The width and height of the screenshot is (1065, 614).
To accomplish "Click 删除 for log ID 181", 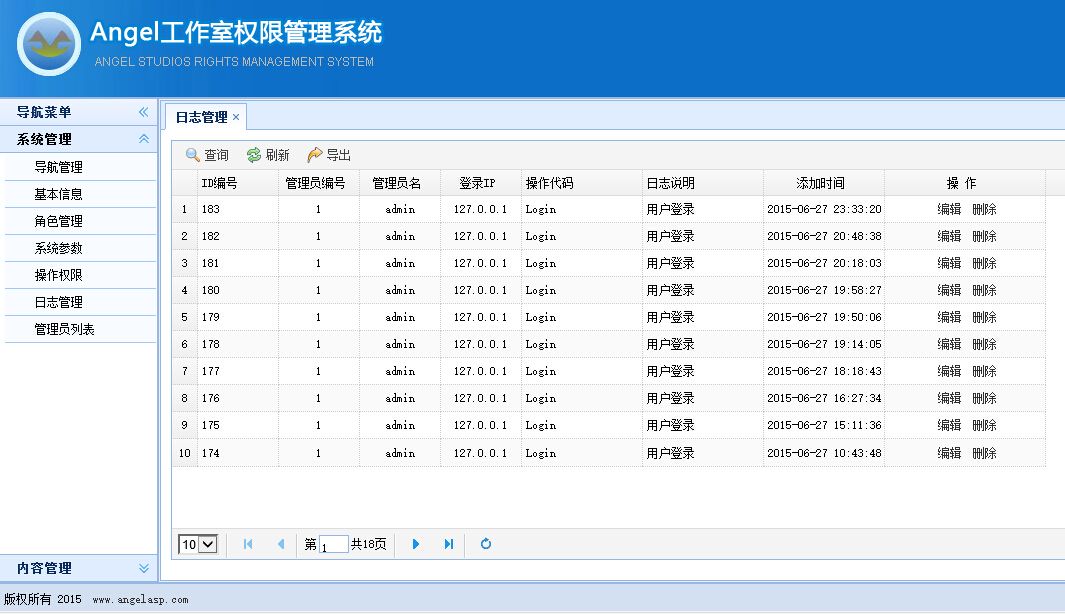I will pos(984,264).
